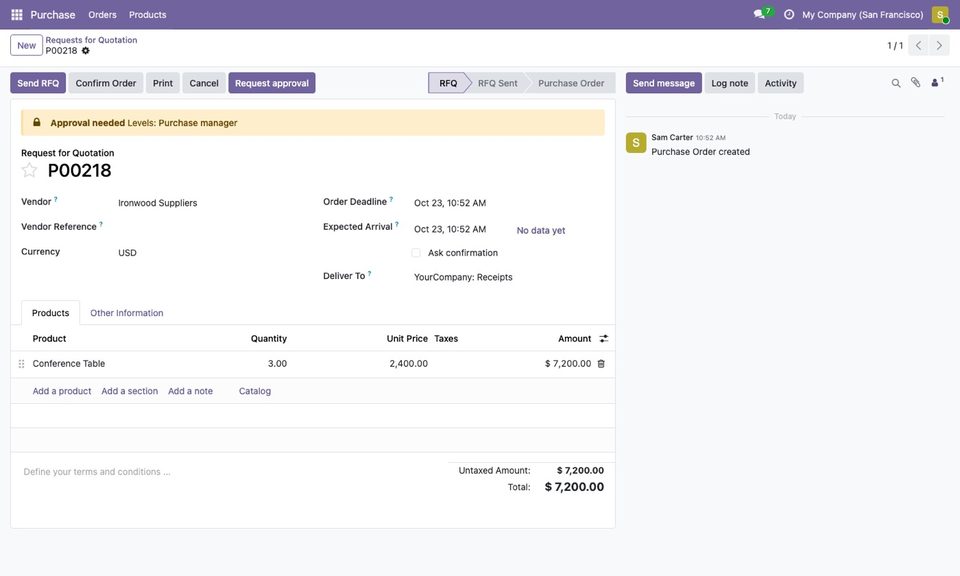
Task: Switch to the Other Information tab
Action: (x=127, y=313)
